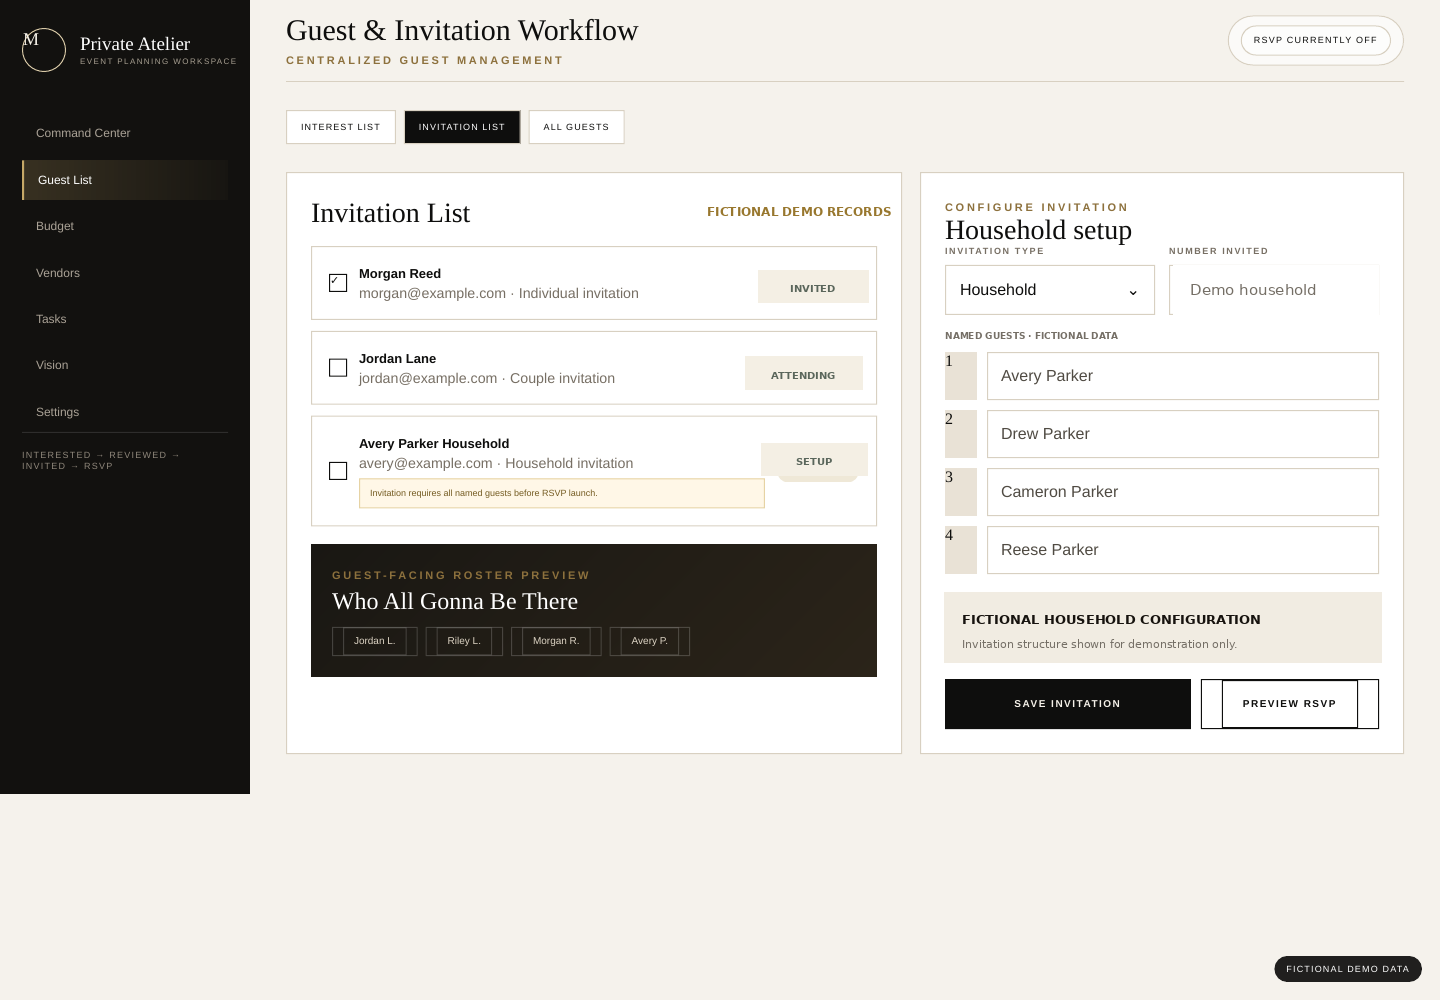Viewport: 1440px width, 1000px height.
Task: Click the Fictional Household Configuration heading
Action: coord(1111,619)
